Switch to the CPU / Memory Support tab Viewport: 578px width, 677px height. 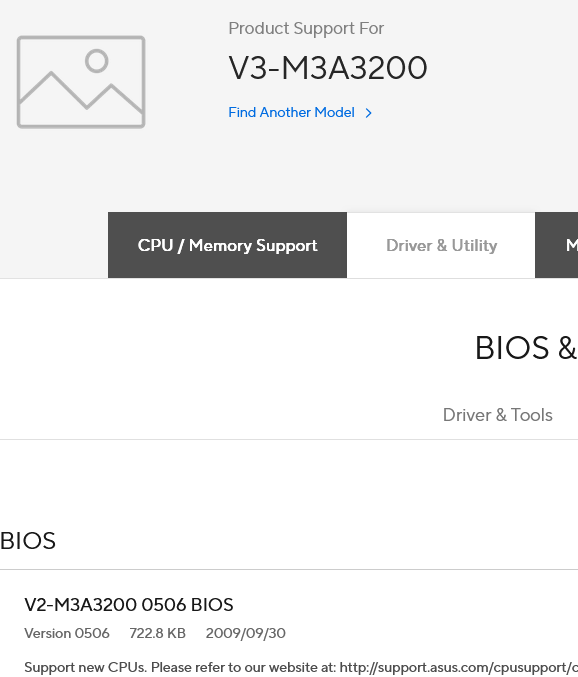click(227, 245)
